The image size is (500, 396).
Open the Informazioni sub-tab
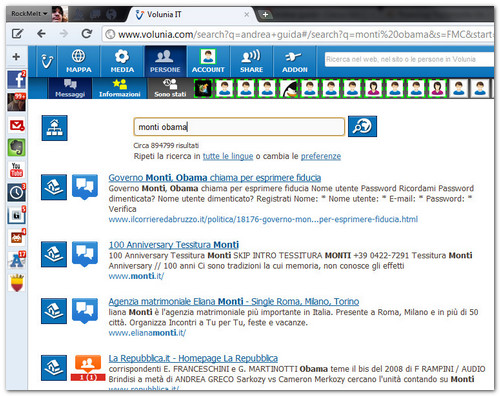tap(119, 88)
